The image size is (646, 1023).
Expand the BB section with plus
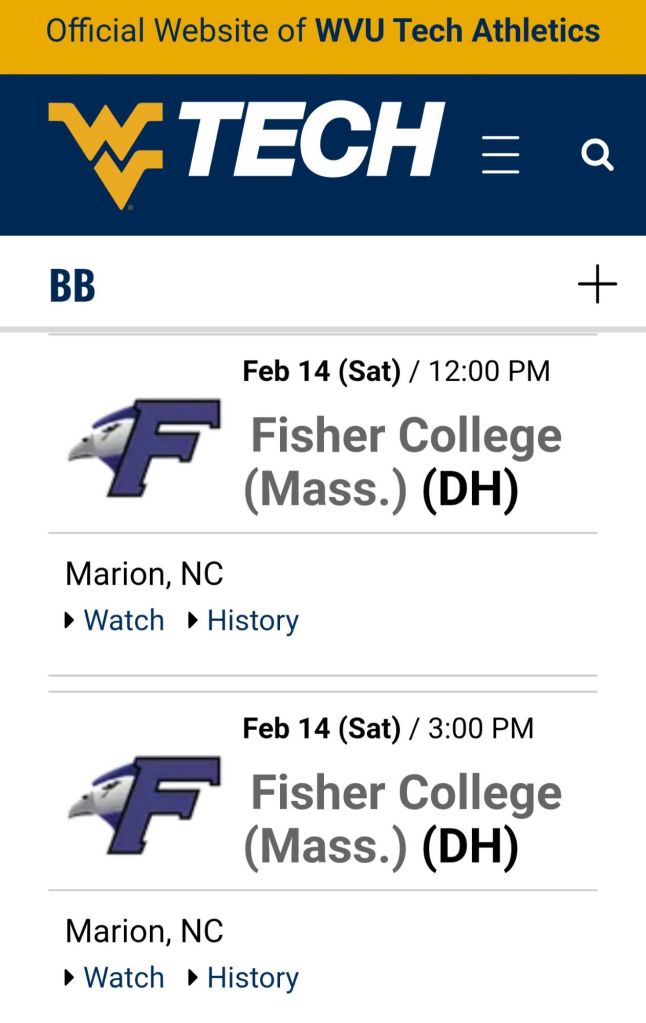coord(597,285)
